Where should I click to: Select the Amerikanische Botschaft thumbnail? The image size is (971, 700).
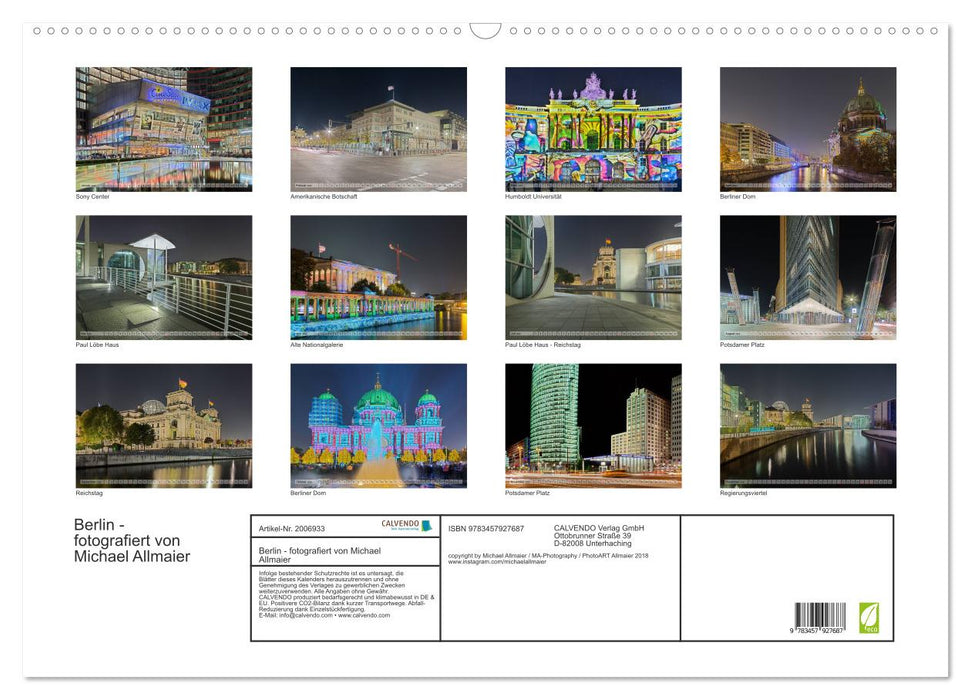coord(378,129)
